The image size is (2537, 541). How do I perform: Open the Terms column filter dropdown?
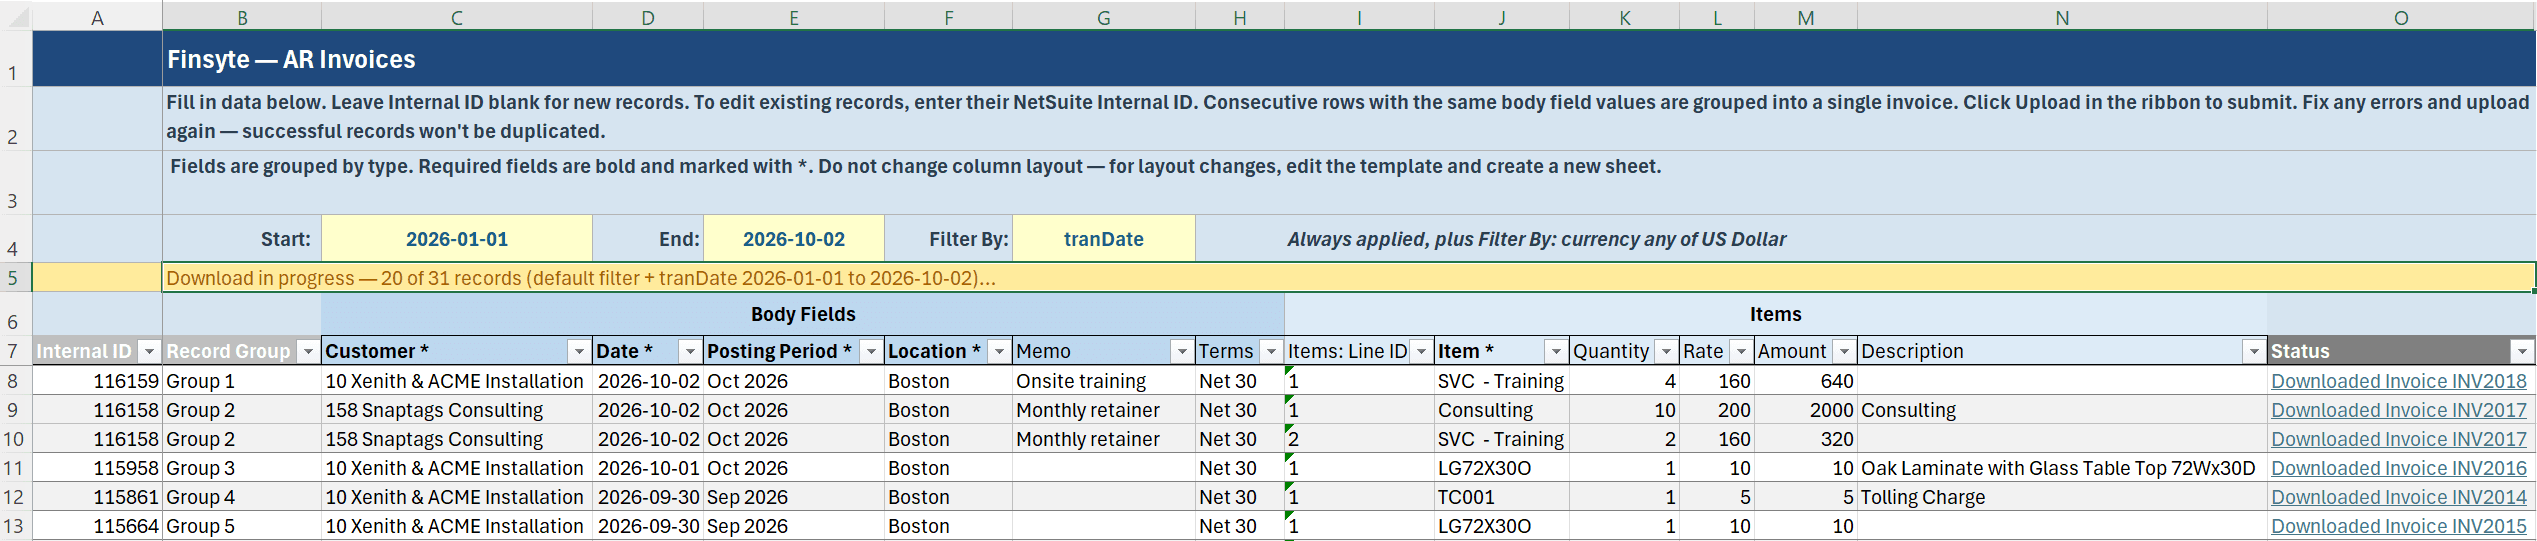point(1271,351)
